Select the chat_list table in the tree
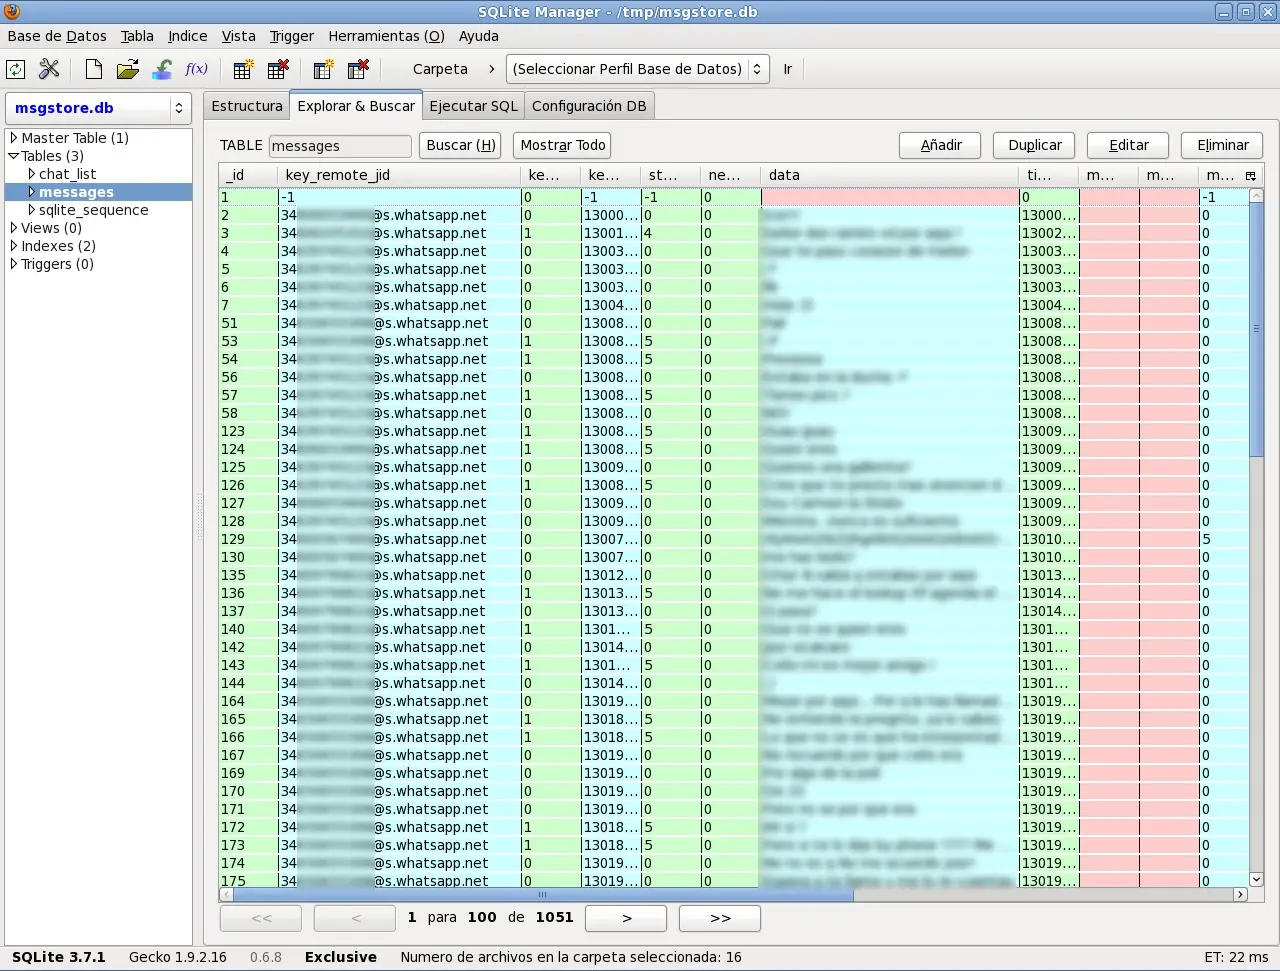This screenshot has width=1280, height=971. tap(68, 174)
